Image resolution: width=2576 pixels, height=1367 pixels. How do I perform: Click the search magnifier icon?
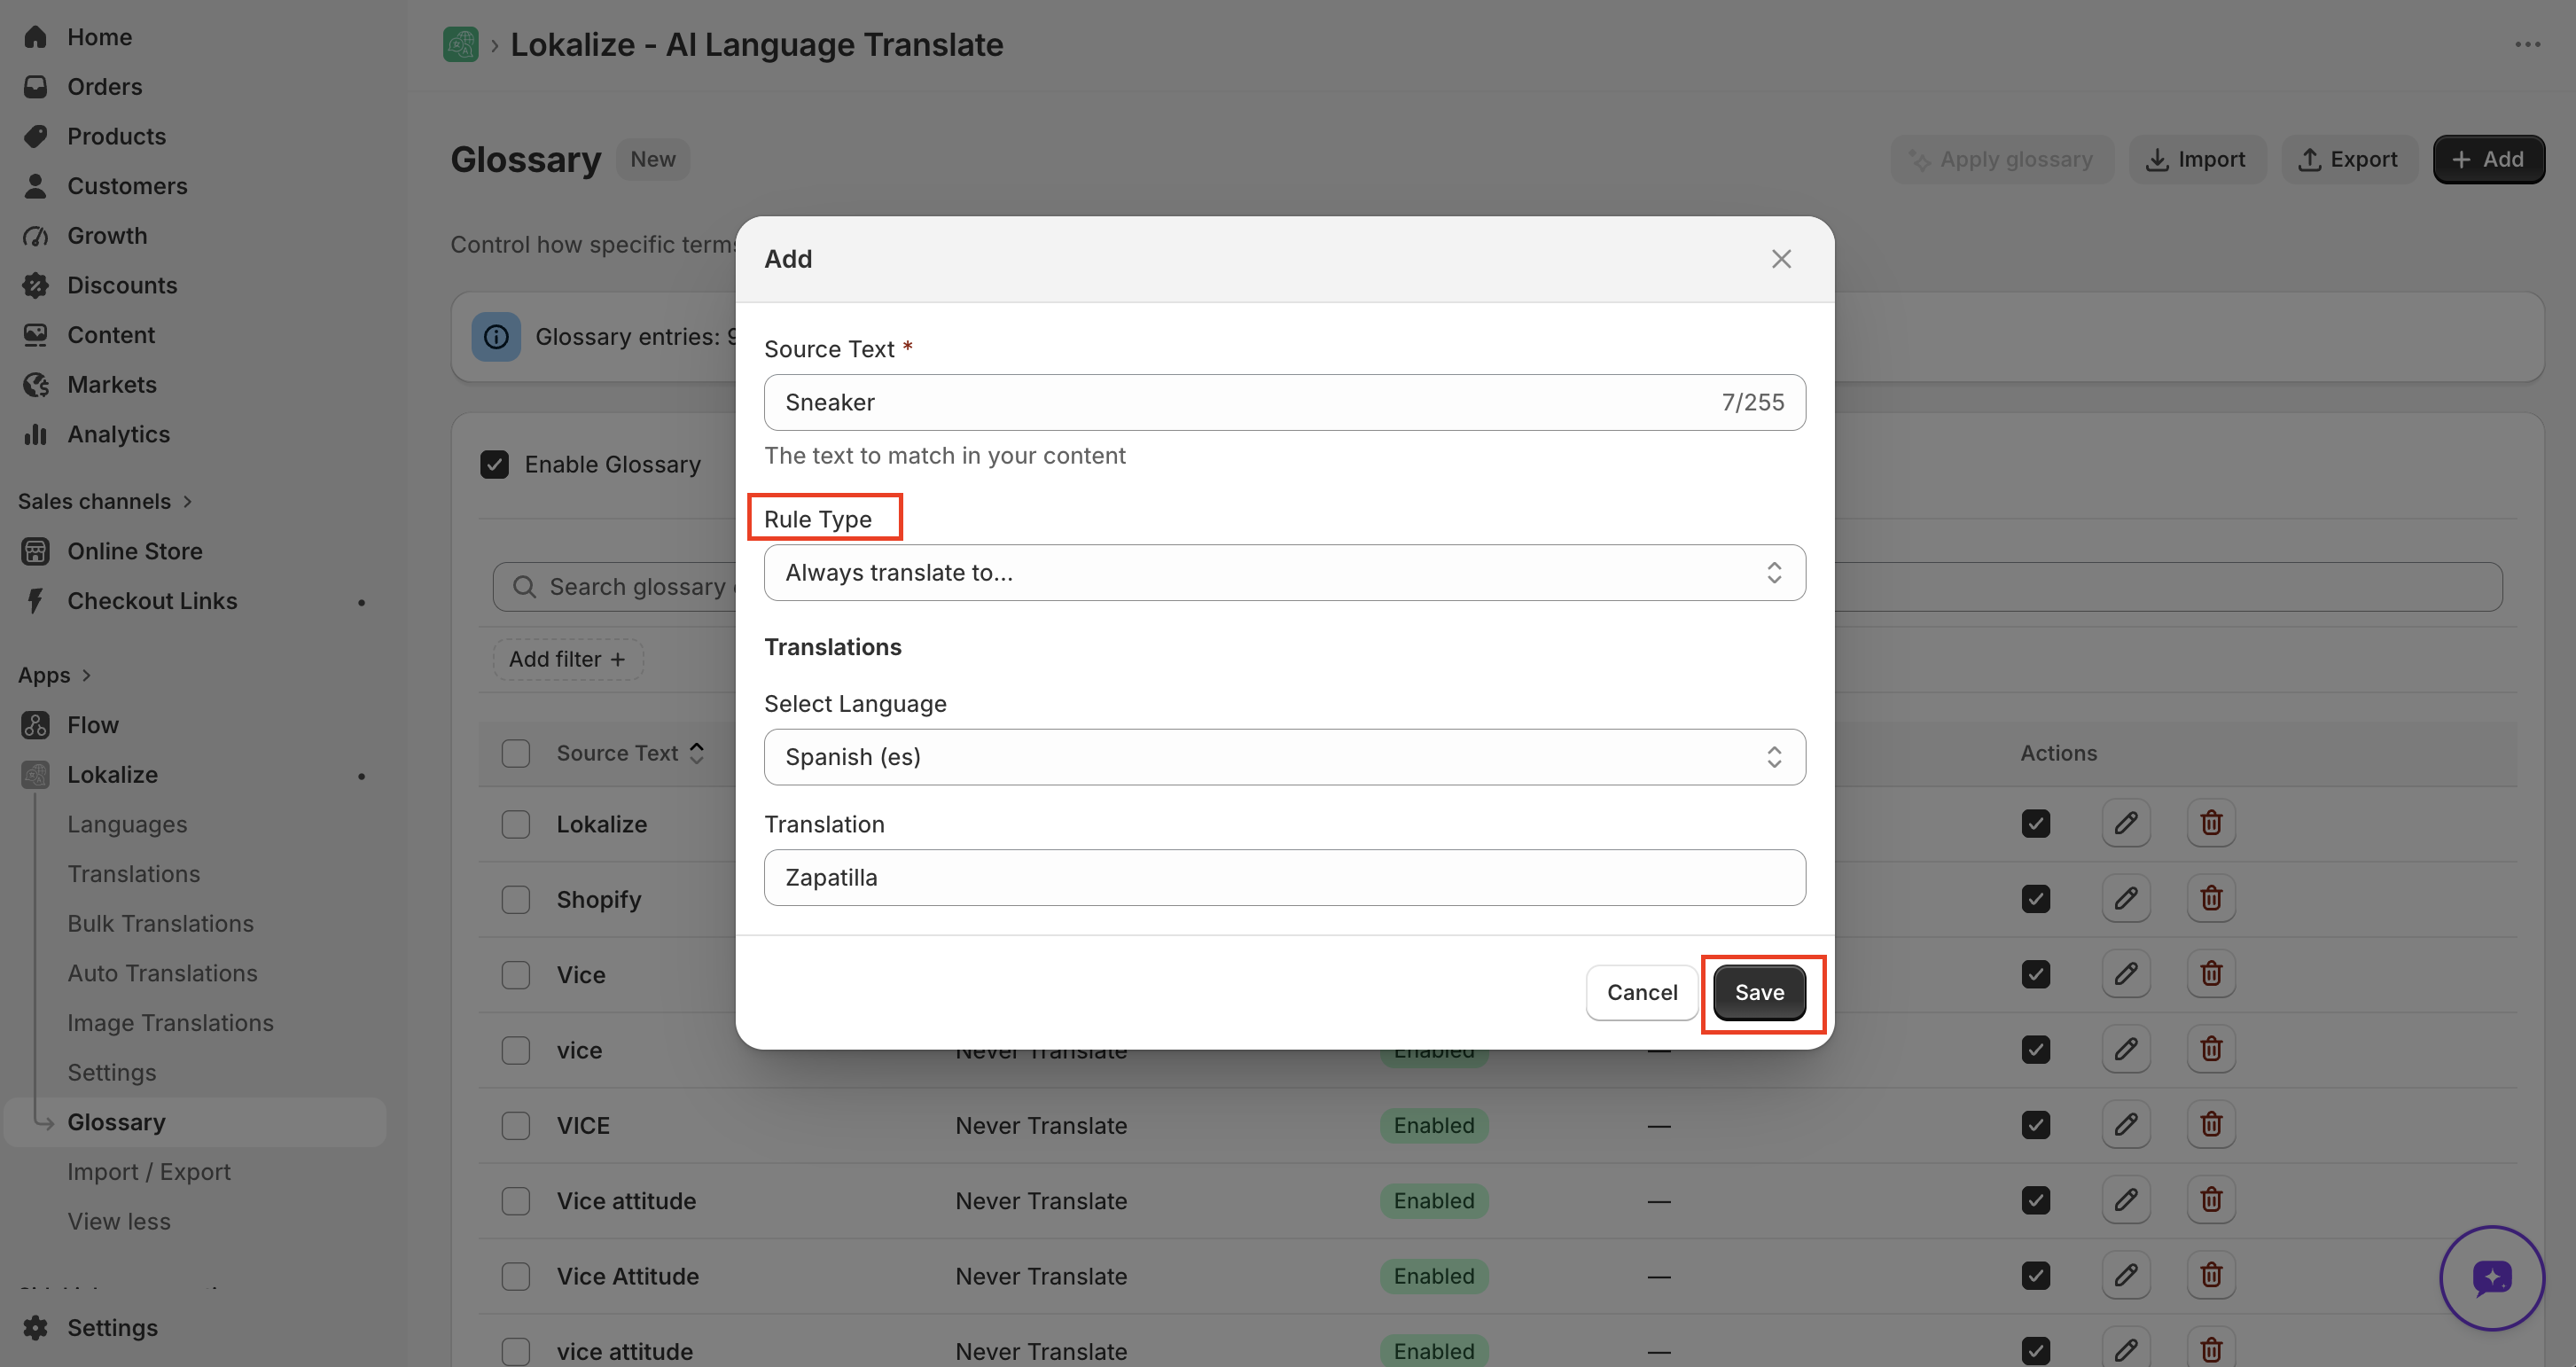tap(524, 587)
